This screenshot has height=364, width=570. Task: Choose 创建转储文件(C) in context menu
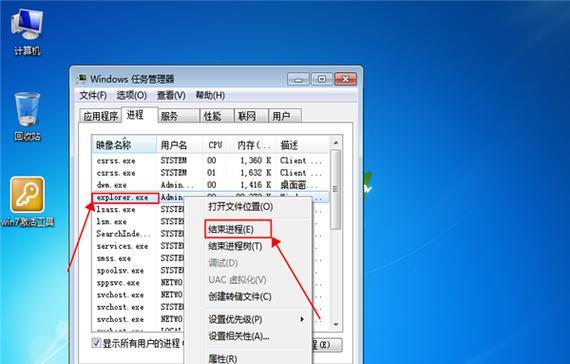coord(248,296)
